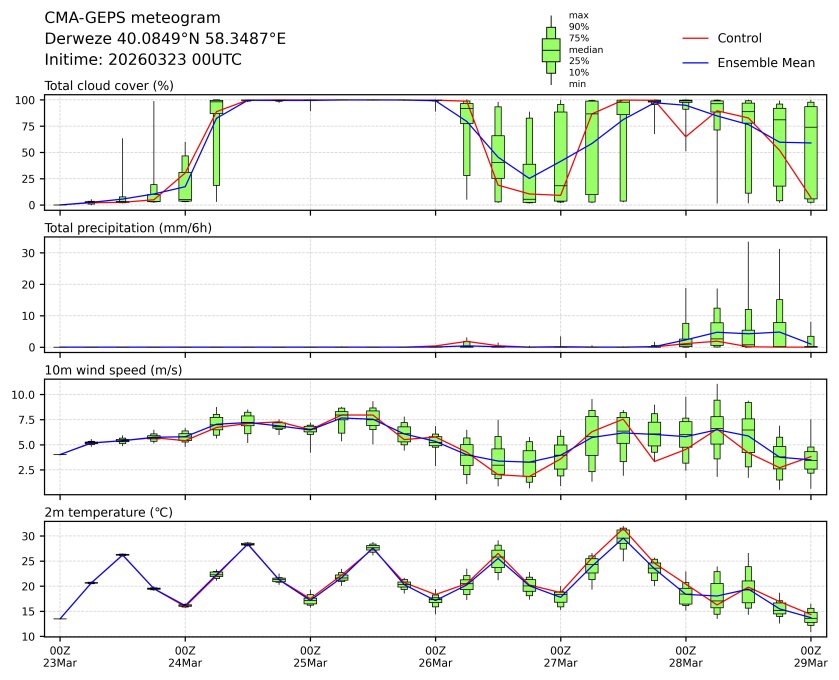Click the blue Ensemble Mean legend line
This screenshot has height=680, width=839.
coord(695,63)
